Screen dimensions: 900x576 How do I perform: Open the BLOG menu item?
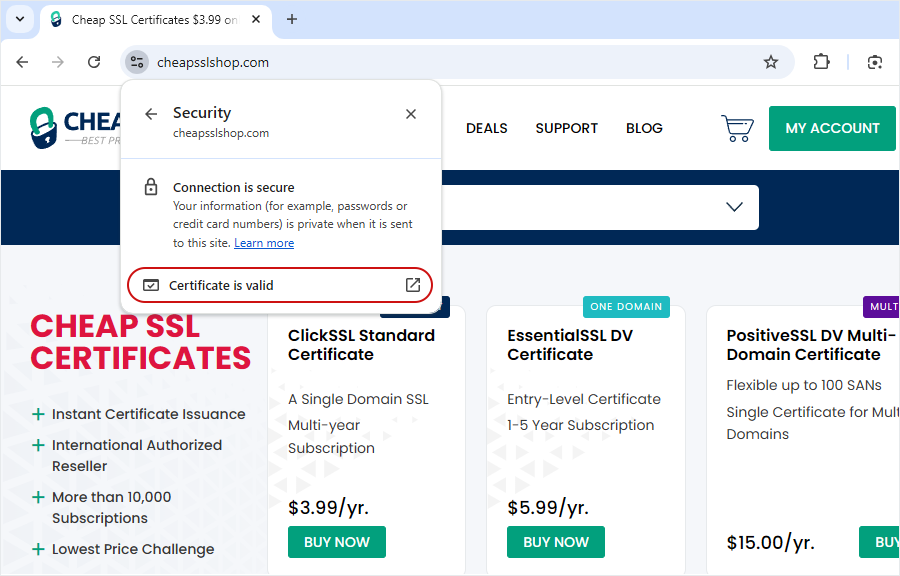click(x=644, y=128)
